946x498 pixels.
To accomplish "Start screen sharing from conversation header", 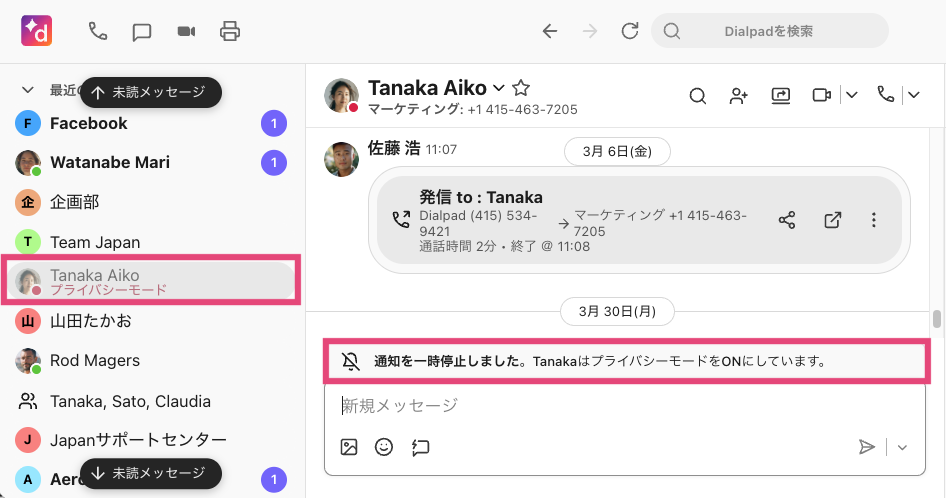I will pos(780,95).
